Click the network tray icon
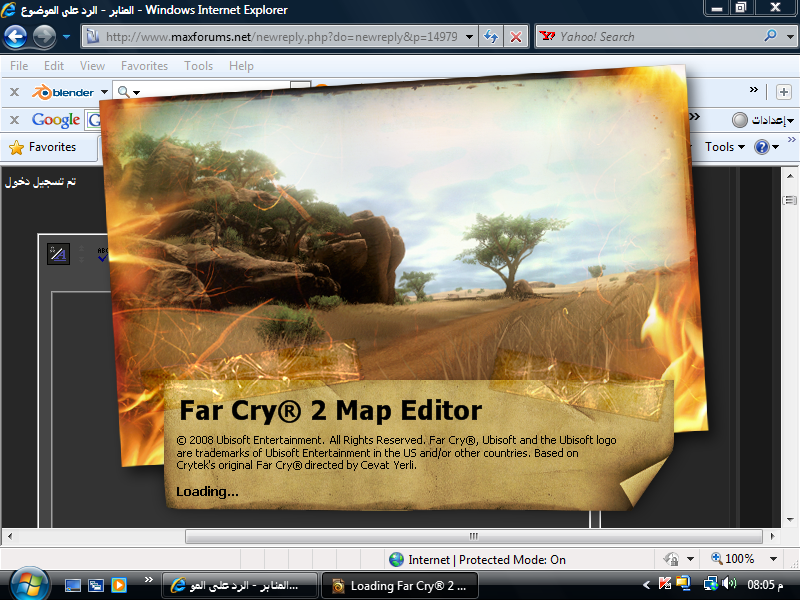800x600 pixels. pyautogui.click(x=711, y=583)
